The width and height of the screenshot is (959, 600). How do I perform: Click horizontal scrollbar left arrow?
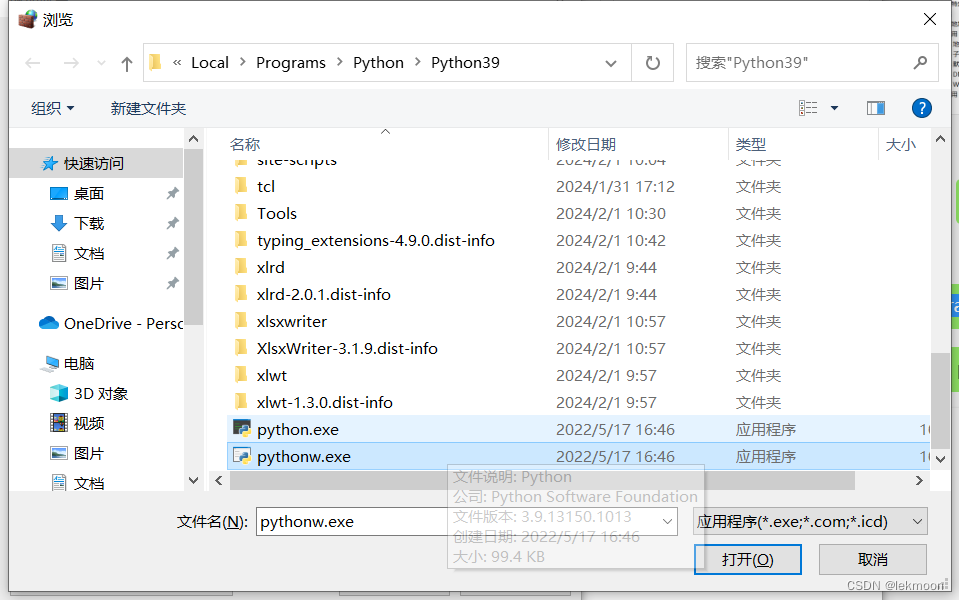coord(218,481)
